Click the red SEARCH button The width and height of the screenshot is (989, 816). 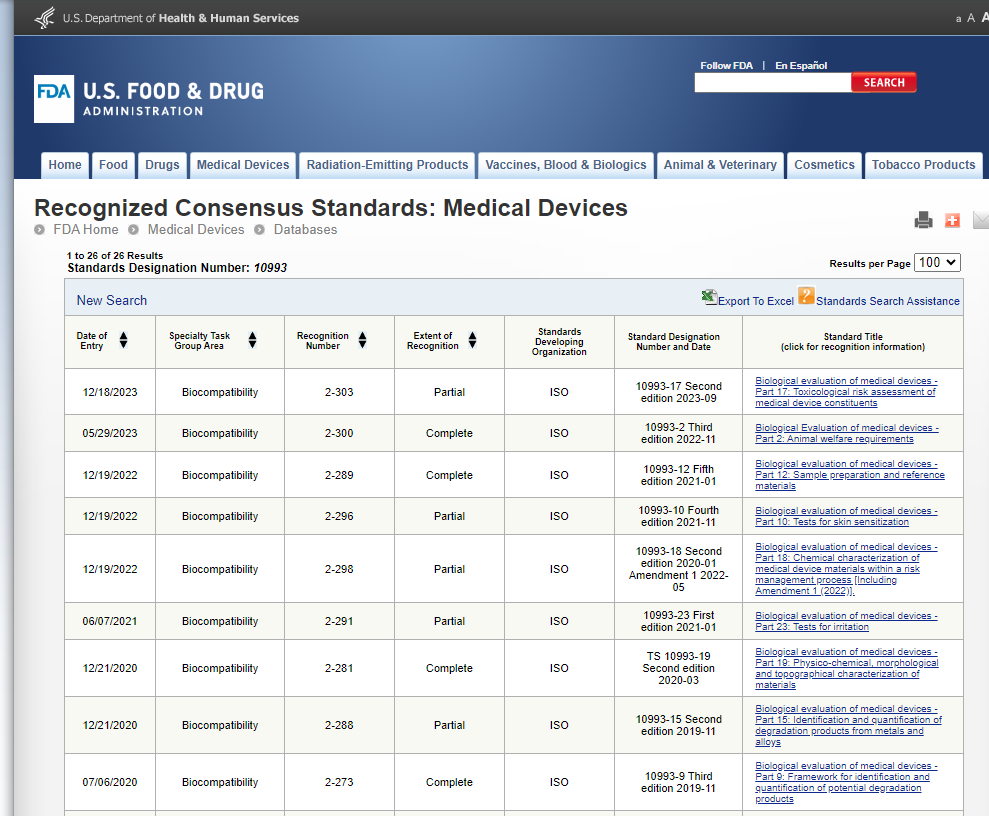(884, 83)
